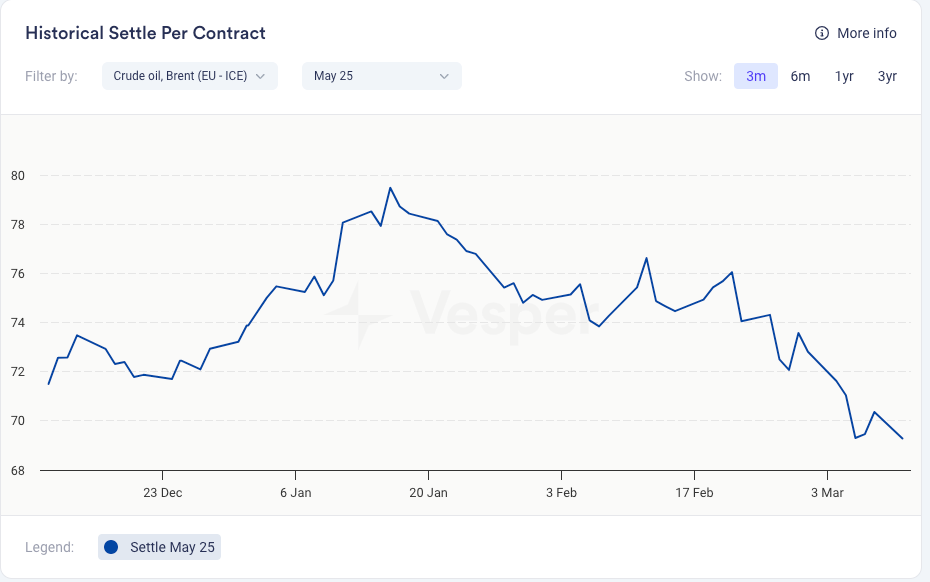Switch to the 6m time range
This screenshot has width=930, height=582.
pyautogui.click(x=800, y=76)
